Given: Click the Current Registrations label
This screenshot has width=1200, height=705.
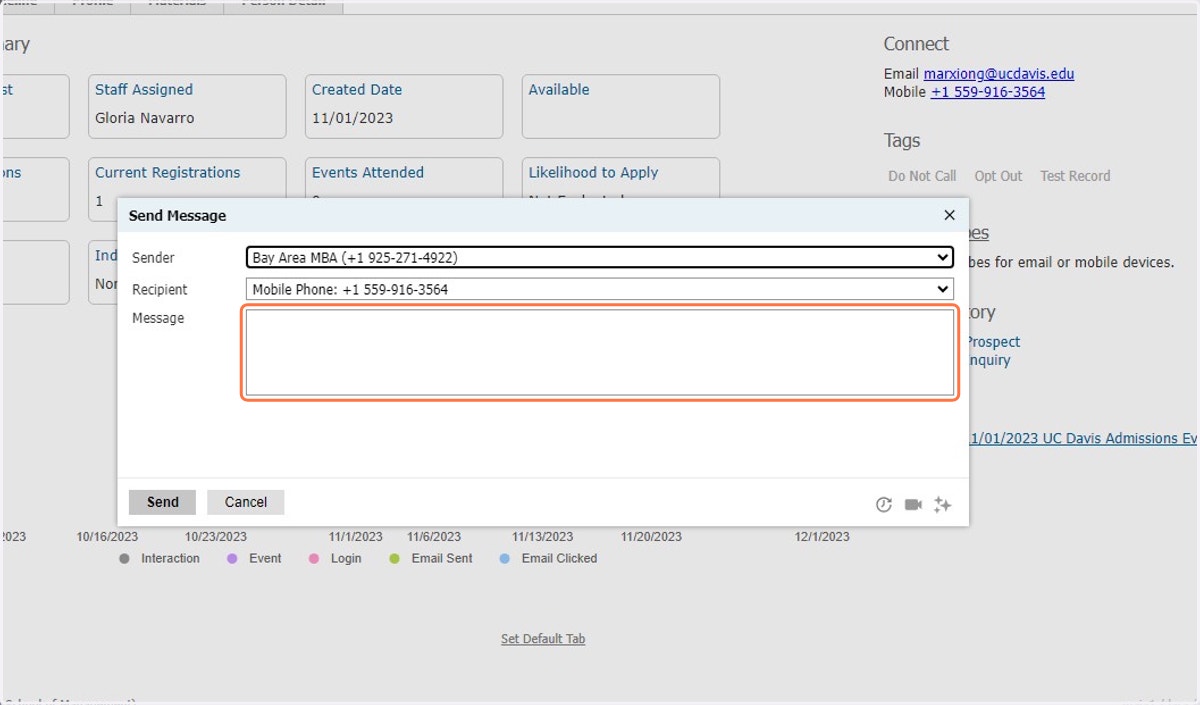Looking at the screenshot, I should coord(168,173).
